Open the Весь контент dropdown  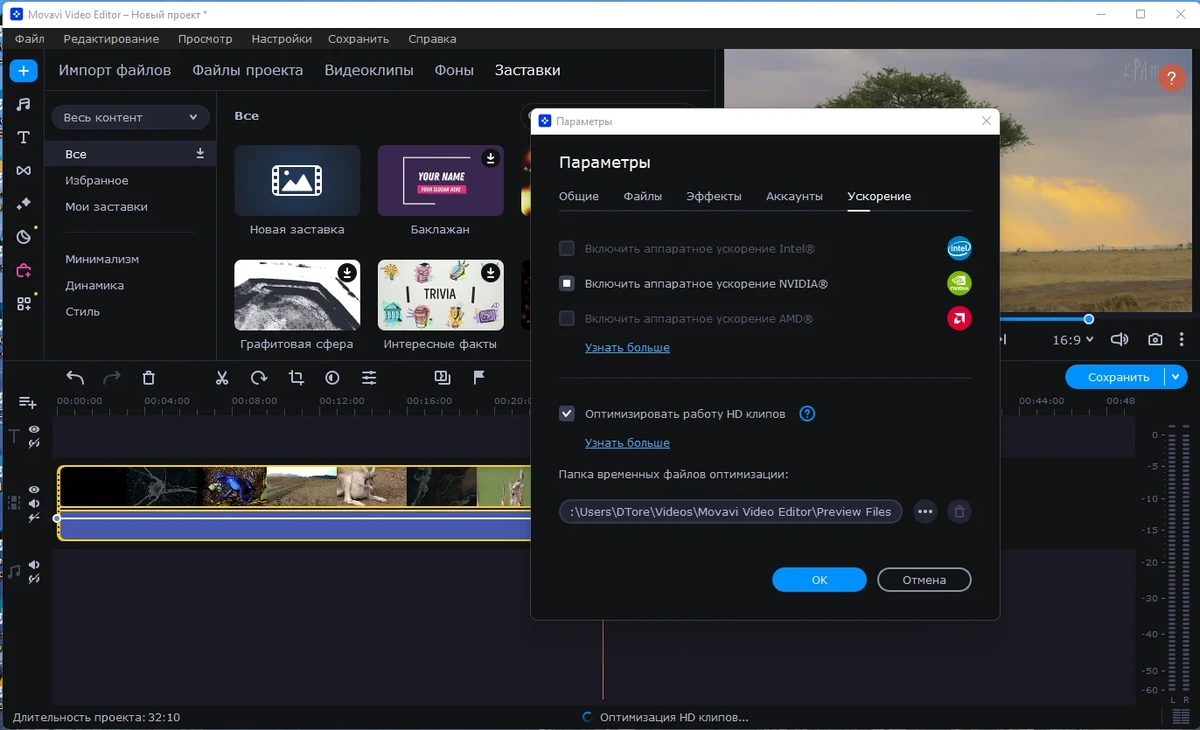click(x=131, y=117)
